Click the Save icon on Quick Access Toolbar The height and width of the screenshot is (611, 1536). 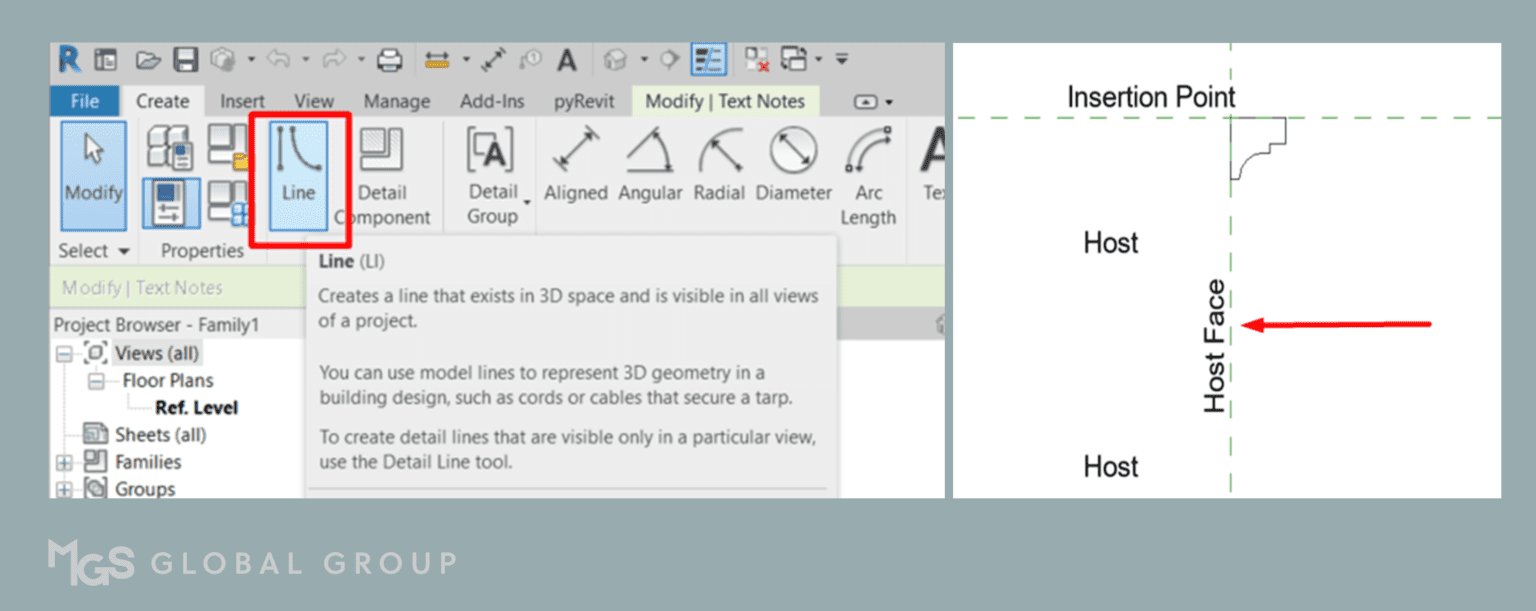(x=186, y=59)
